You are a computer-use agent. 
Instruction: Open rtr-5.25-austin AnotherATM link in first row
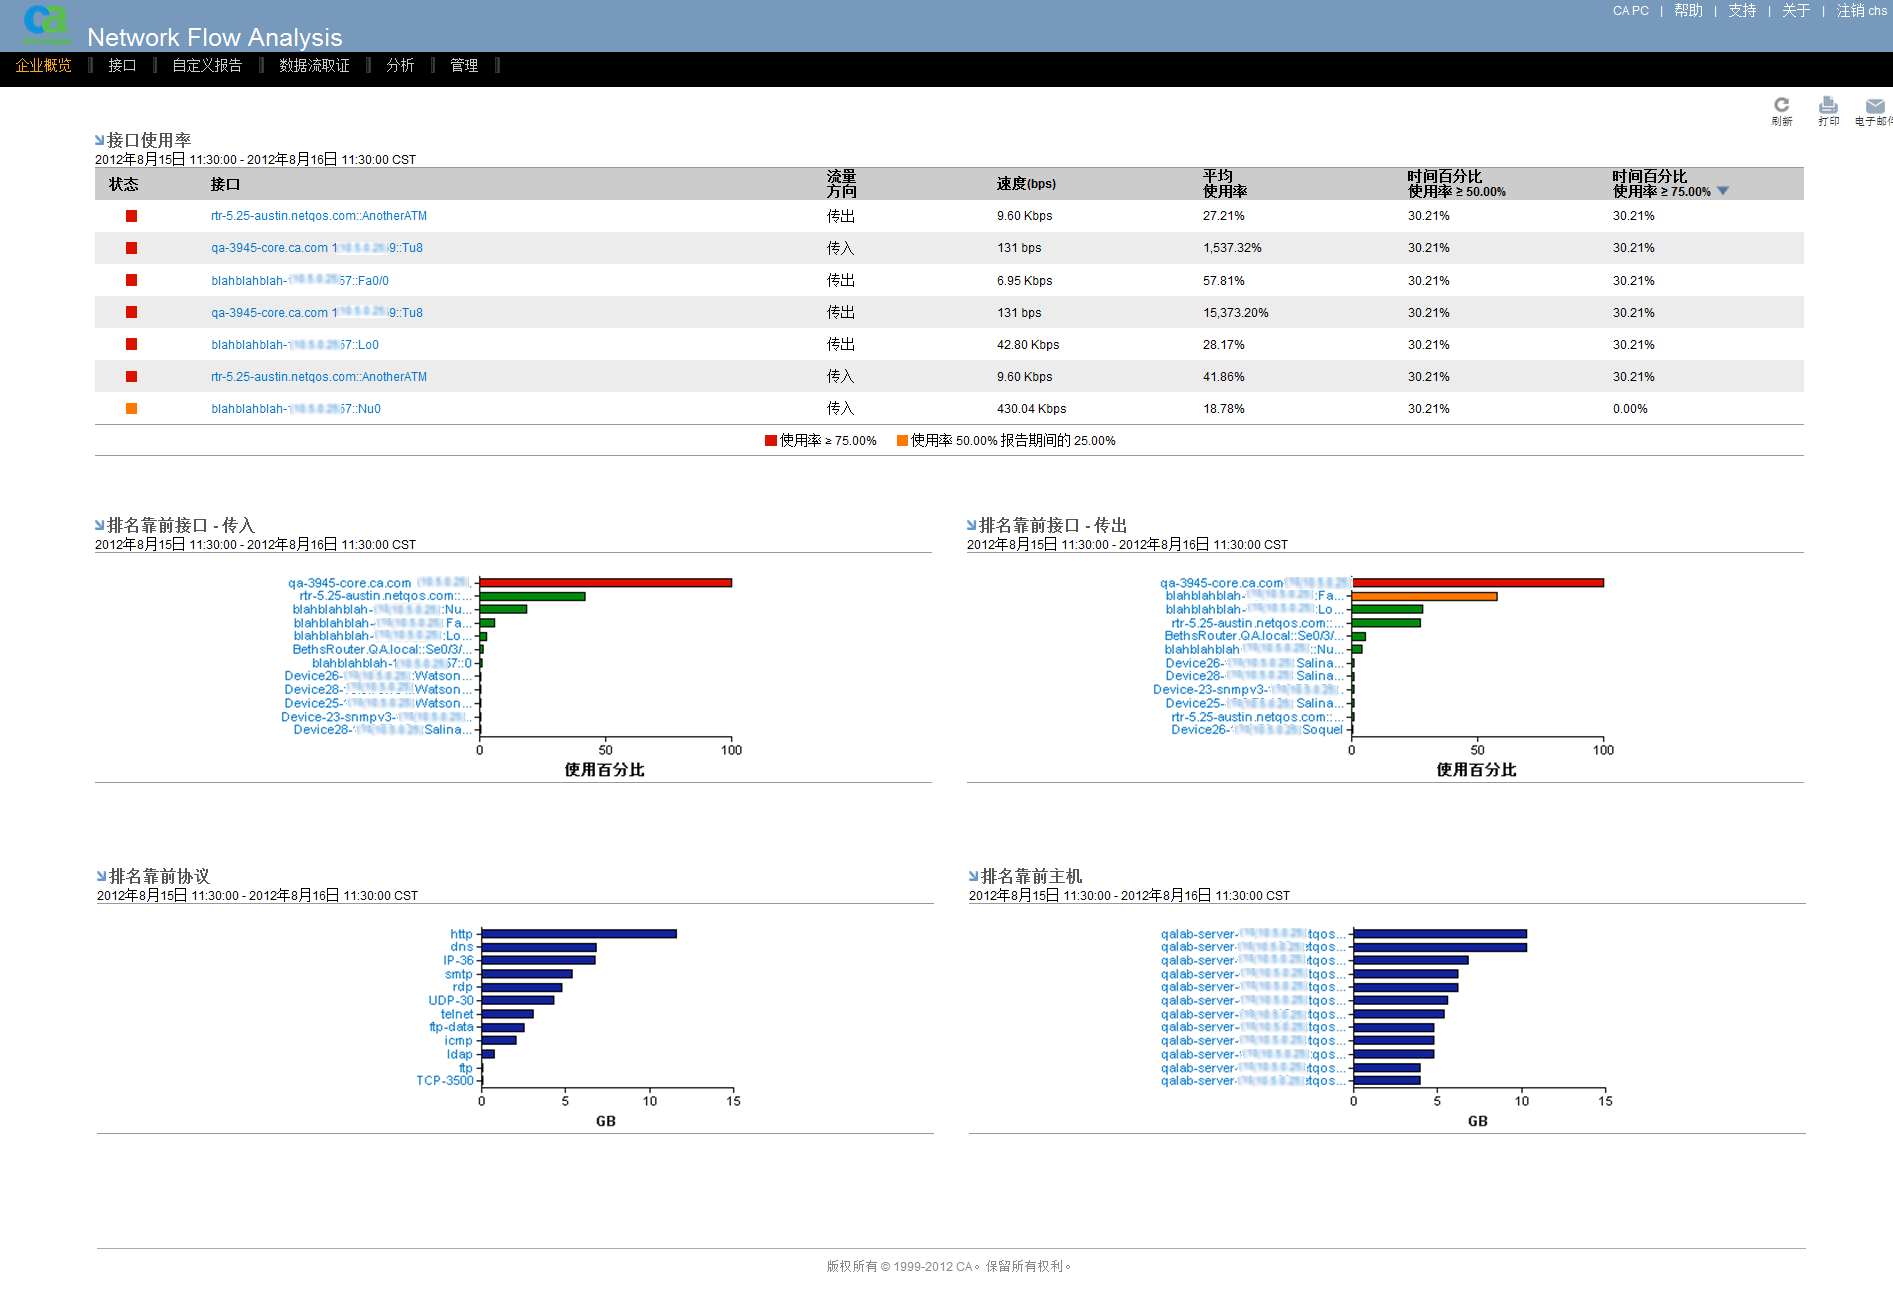point(318,216)
